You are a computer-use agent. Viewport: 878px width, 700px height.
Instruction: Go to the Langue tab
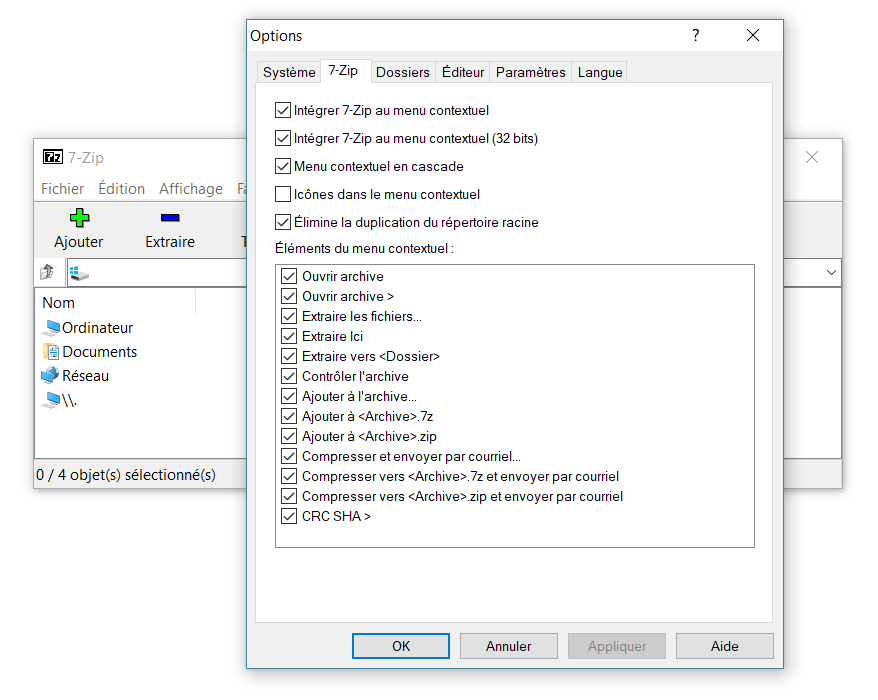click(600, 72)
